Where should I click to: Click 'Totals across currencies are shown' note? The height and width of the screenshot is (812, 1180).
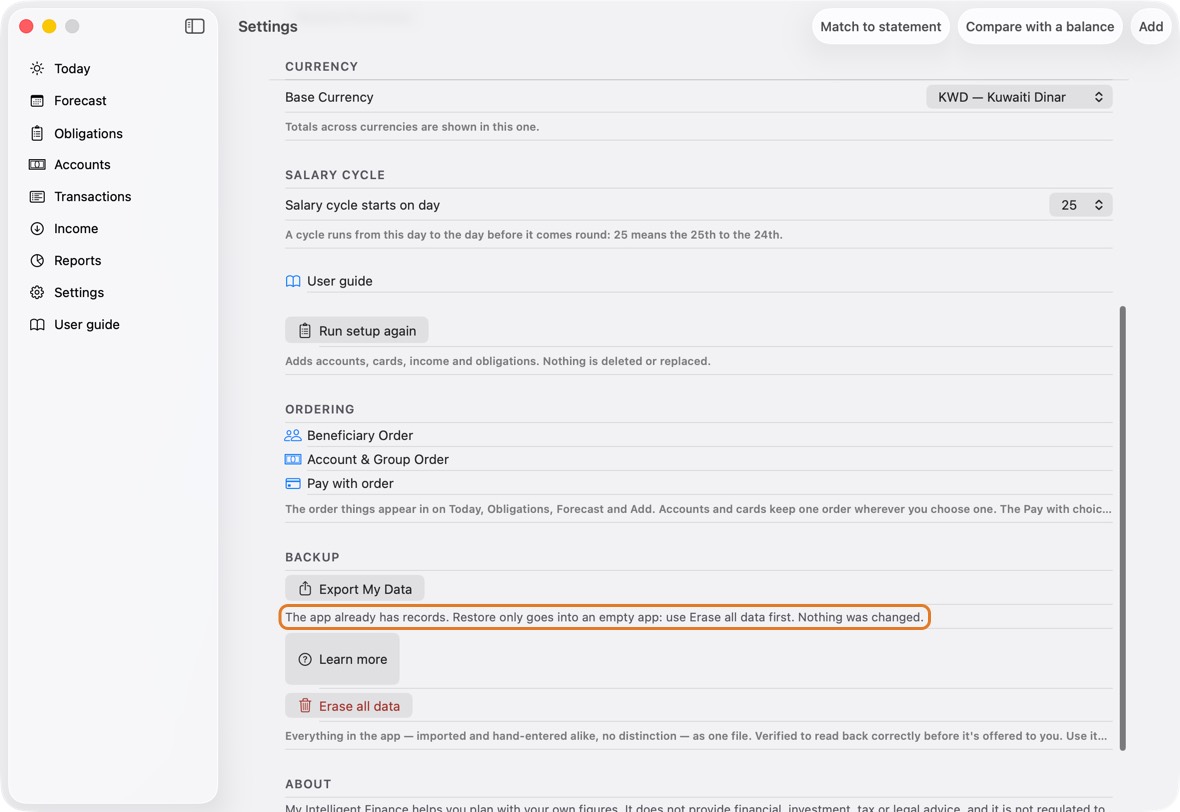pos(412,126)
